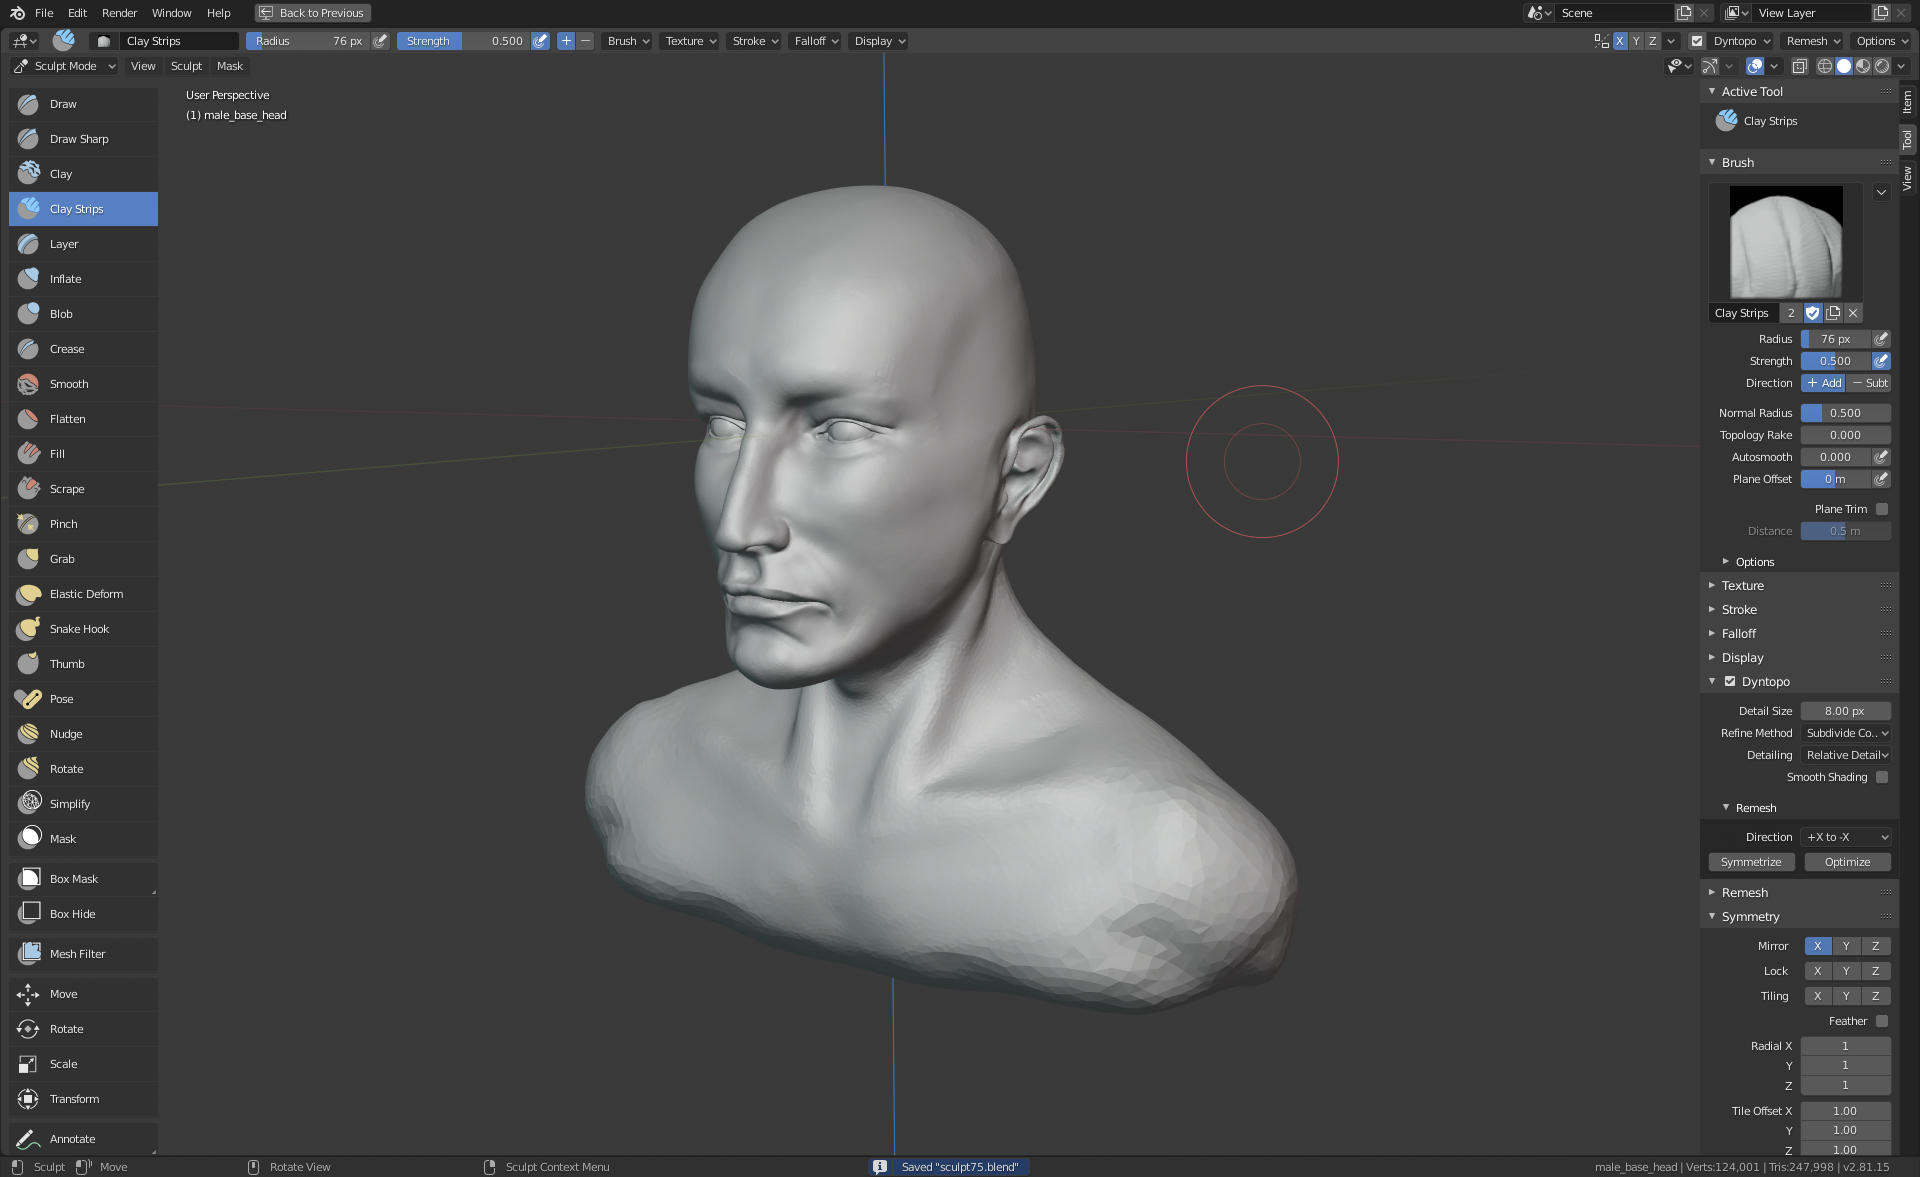Choose the Pinch brush
Viewport: 1920px width, 1177px height.
pyautogui.click(x=63, y=524)
